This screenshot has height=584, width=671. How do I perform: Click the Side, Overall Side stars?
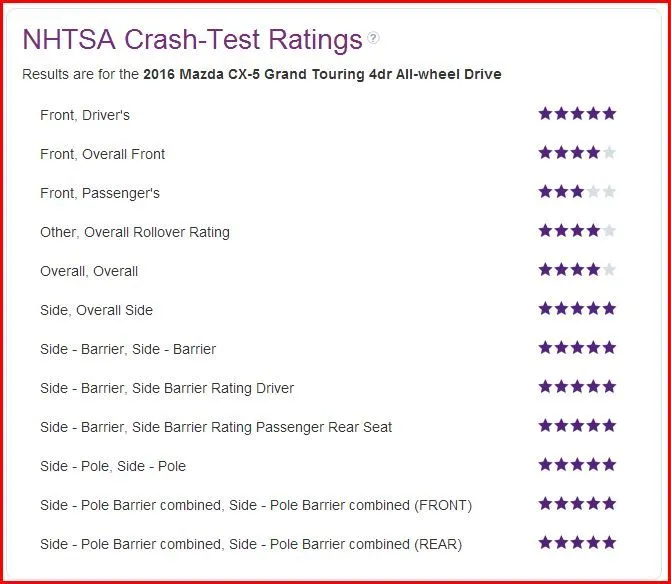577,309
